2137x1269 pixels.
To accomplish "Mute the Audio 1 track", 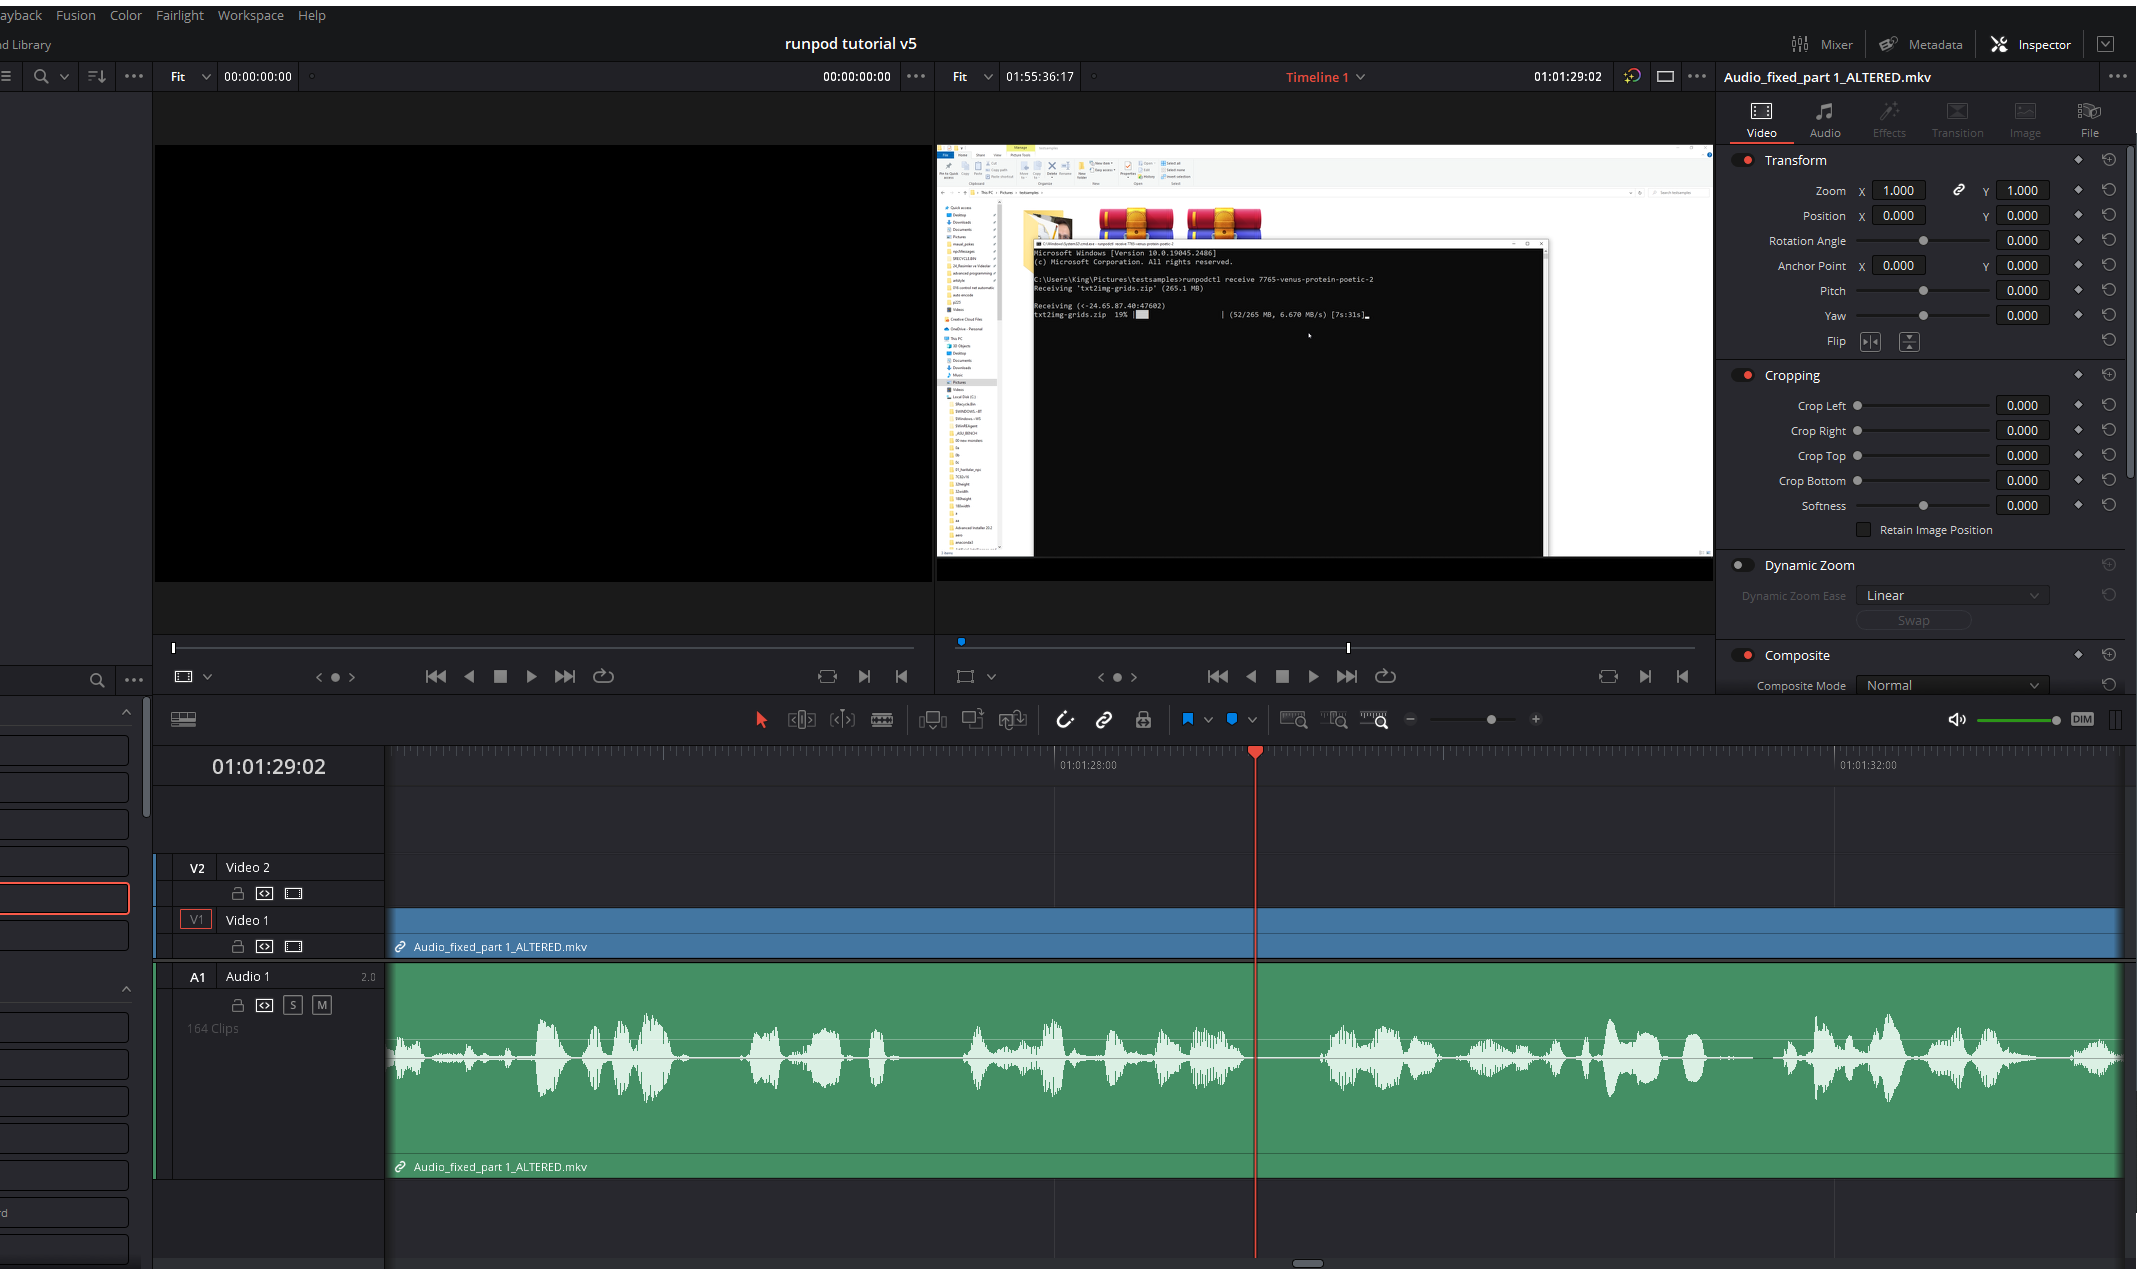I will (321, 1005).
